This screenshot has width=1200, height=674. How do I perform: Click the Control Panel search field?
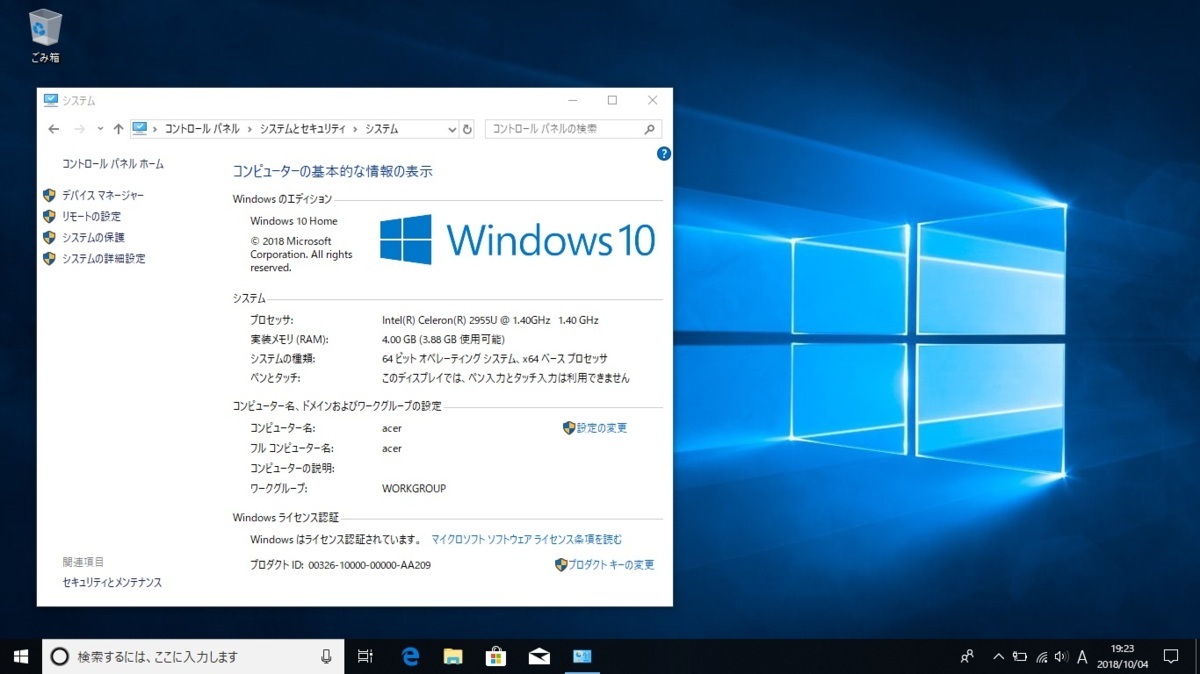pyautogui.click(x=565, y=129)
